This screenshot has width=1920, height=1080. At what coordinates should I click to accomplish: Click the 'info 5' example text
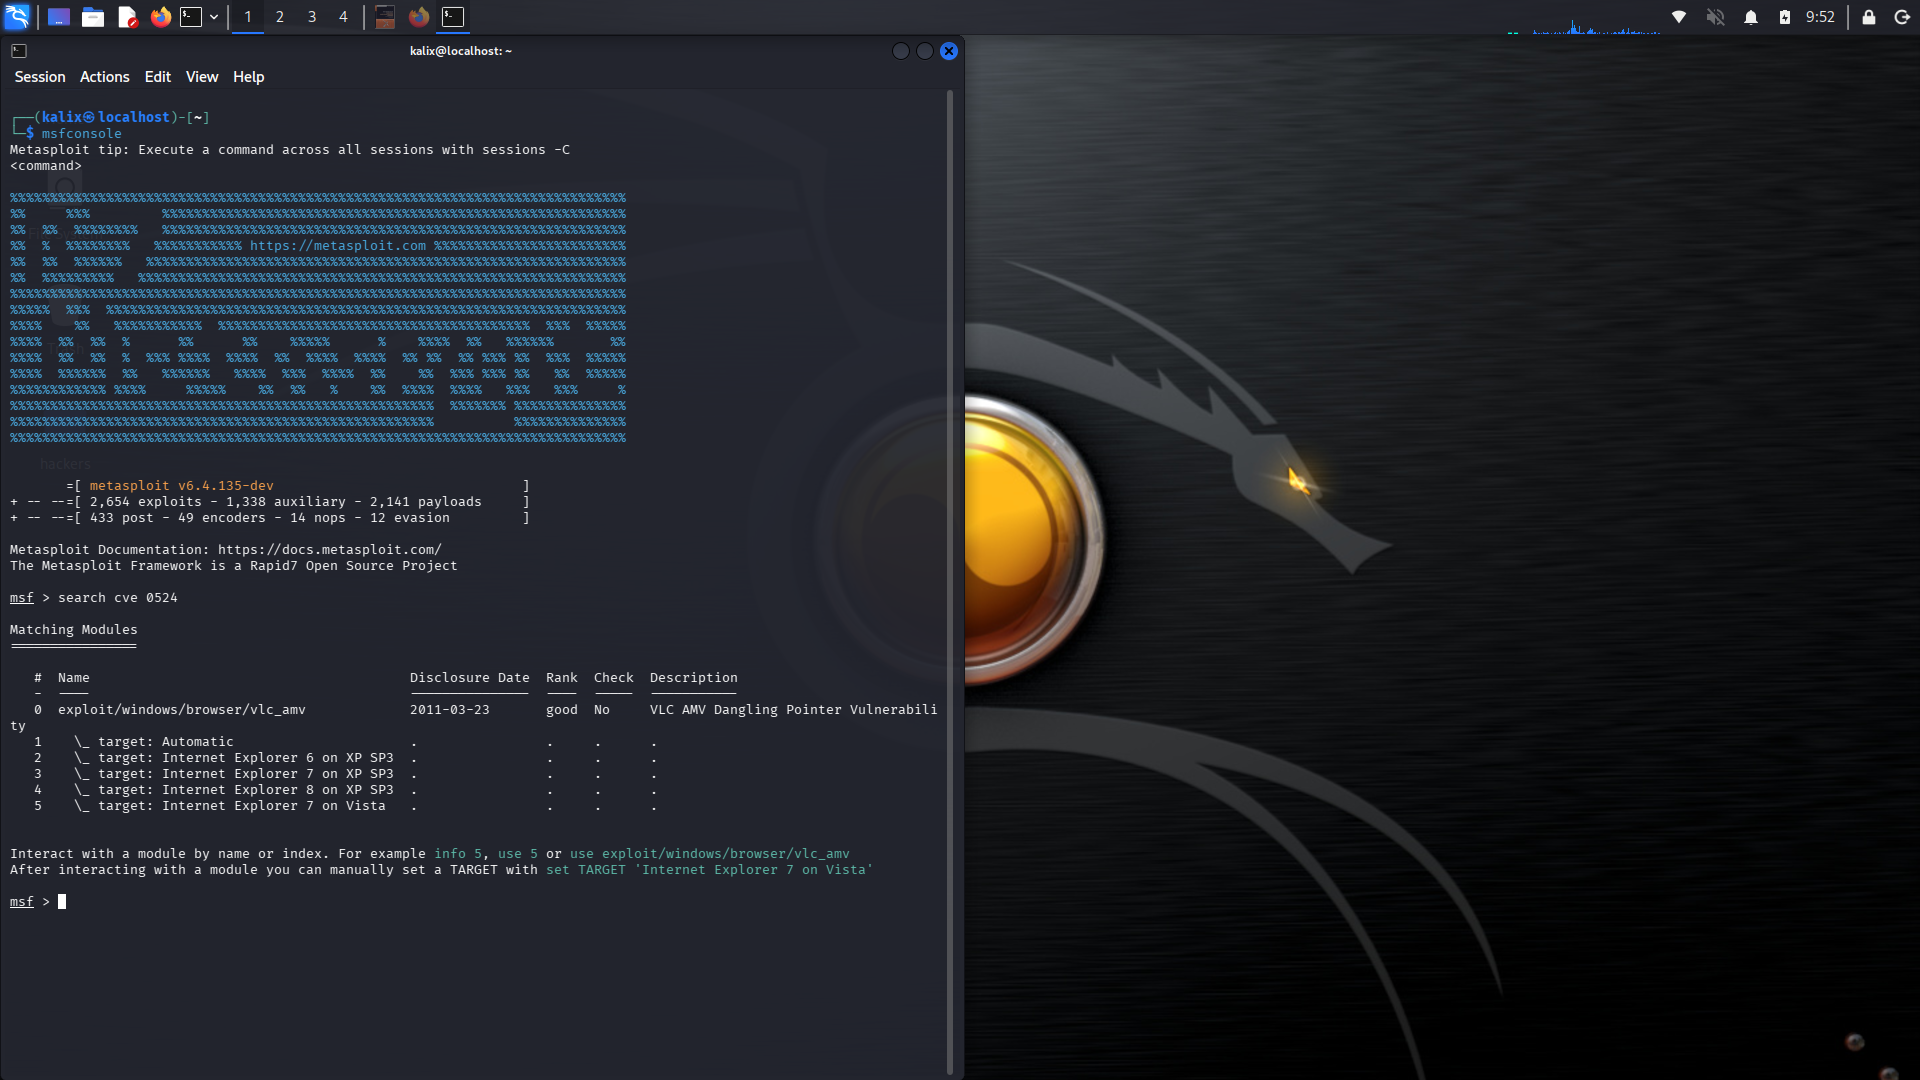click(458, 854)
